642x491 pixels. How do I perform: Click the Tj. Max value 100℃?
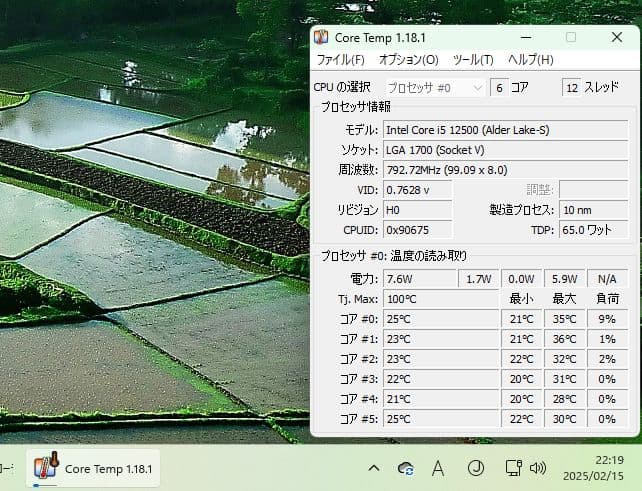point(441,299)
